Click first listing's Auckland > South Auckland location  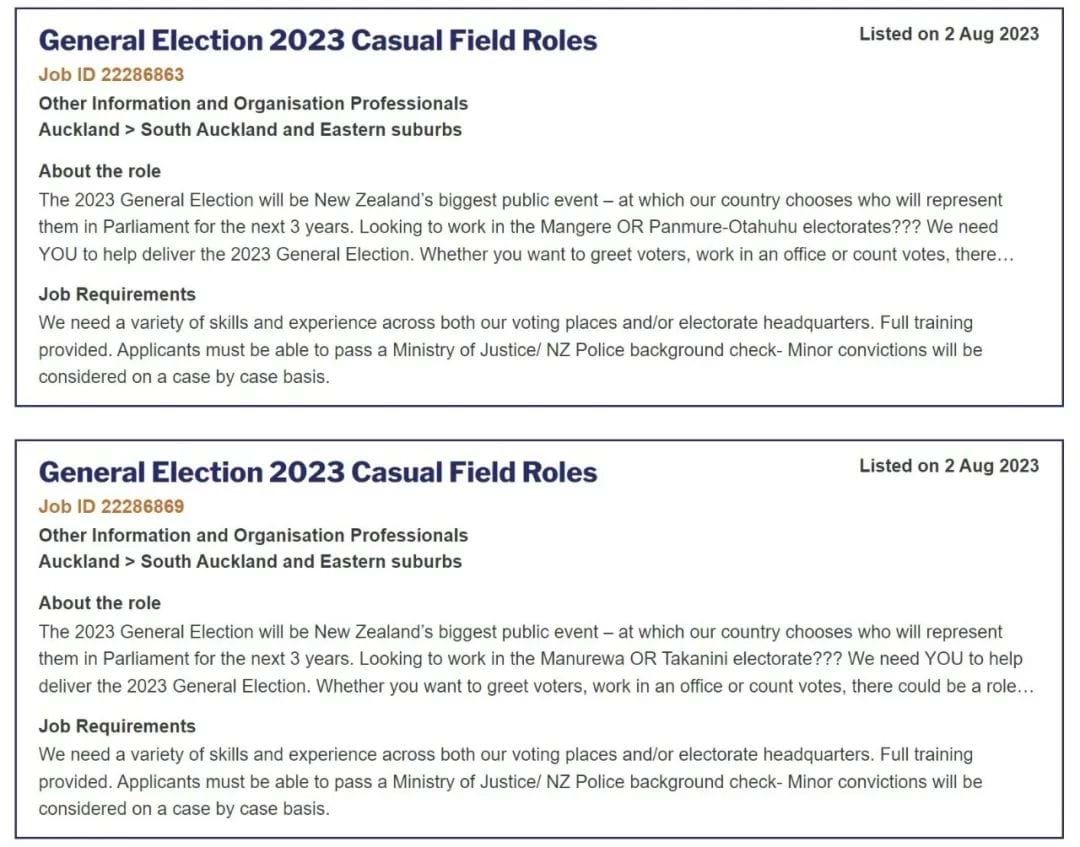(250, 129)
